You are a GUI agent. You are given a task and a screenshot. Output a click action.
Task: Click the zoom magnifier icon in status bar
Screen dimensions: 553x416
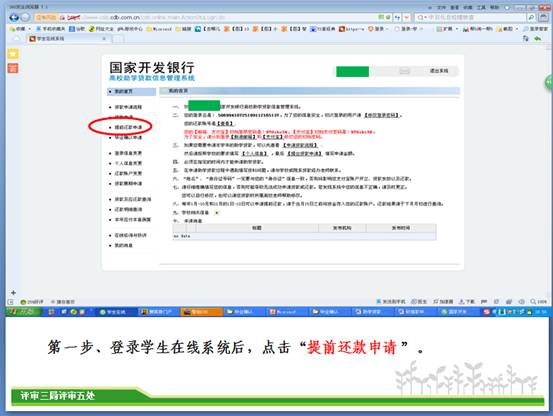point(533,301)
